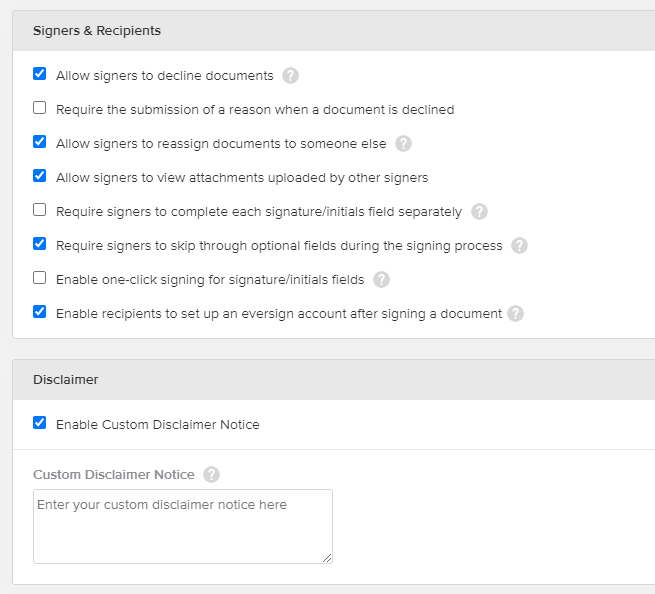Open help about setting up an eversign account
The height and width of the screenshot is (594, 655).
(515, 313)
